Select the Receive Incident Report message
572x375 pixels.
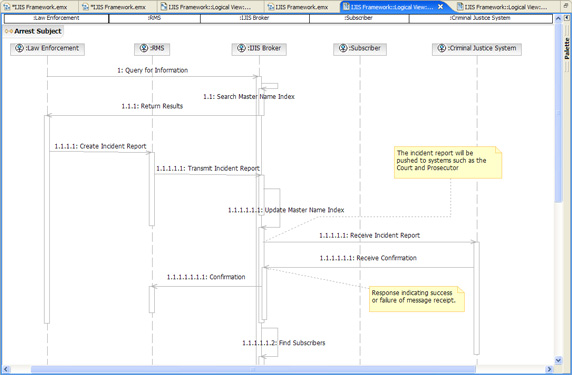point(370,236)
